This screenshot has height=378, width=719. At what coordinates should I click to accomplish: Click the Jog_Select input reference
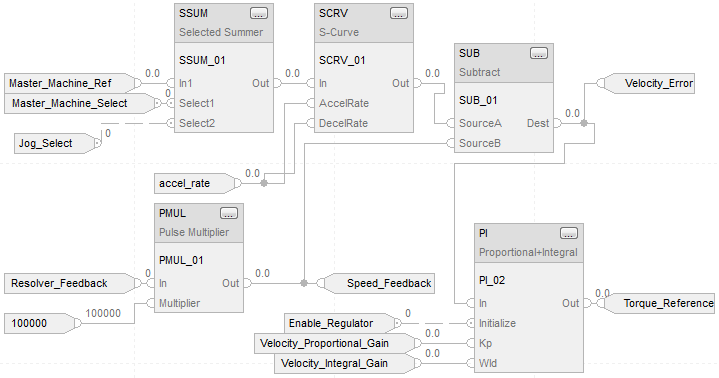click(x=55, y=143)
